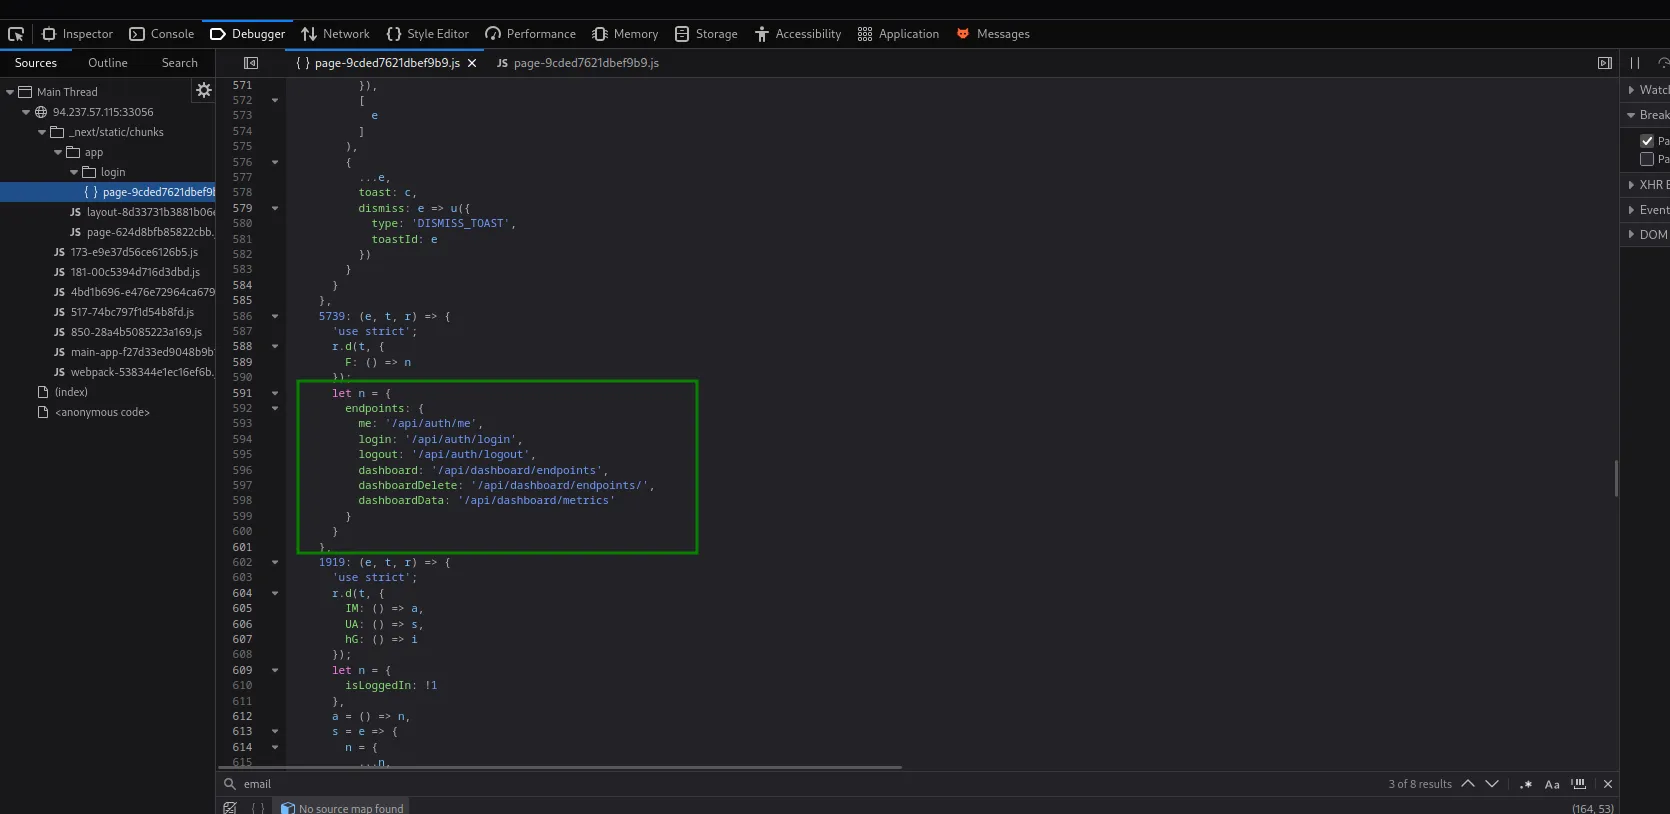Viewport: 1670px width, 814px height.
Task: Open sources tree settings gear
Action: pyautogui.click(x=204, y=90)
